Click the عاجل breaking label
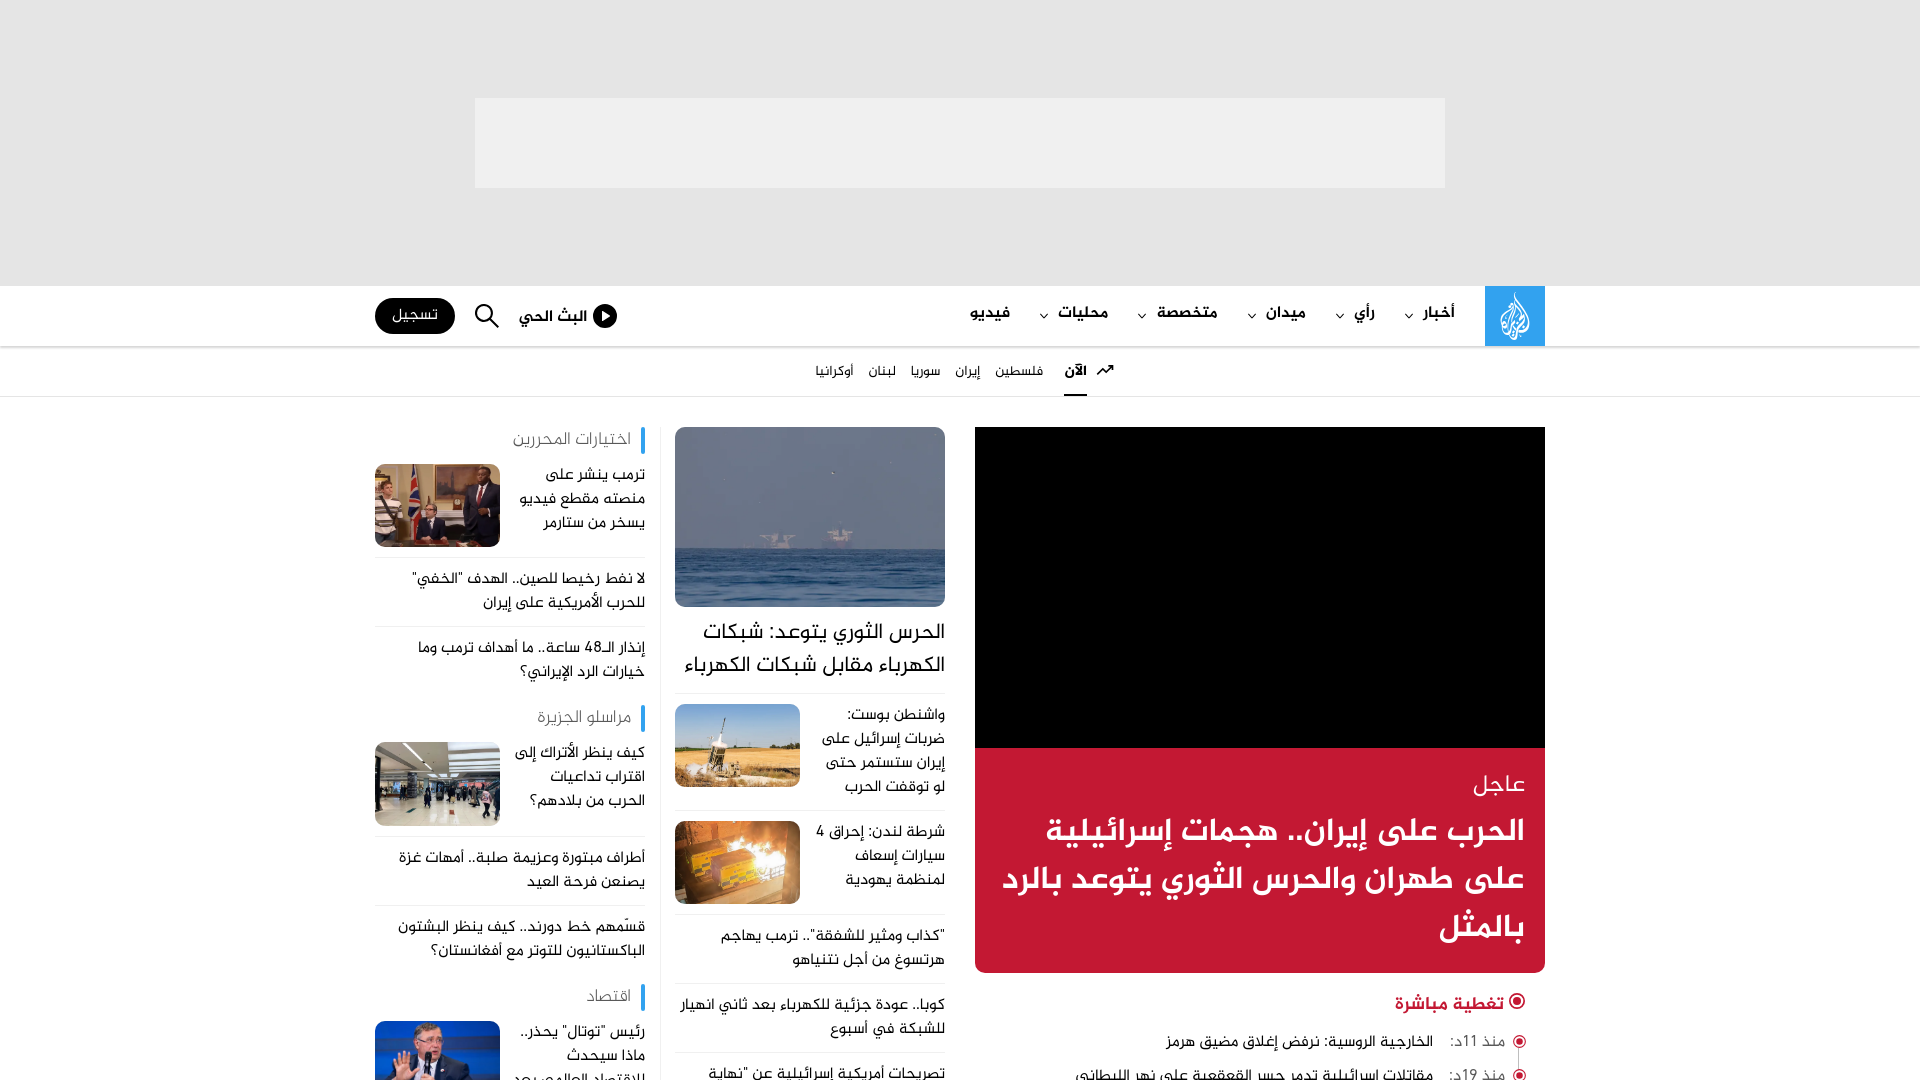This screenshot has height=1080, width=1920. (1499, 785)
